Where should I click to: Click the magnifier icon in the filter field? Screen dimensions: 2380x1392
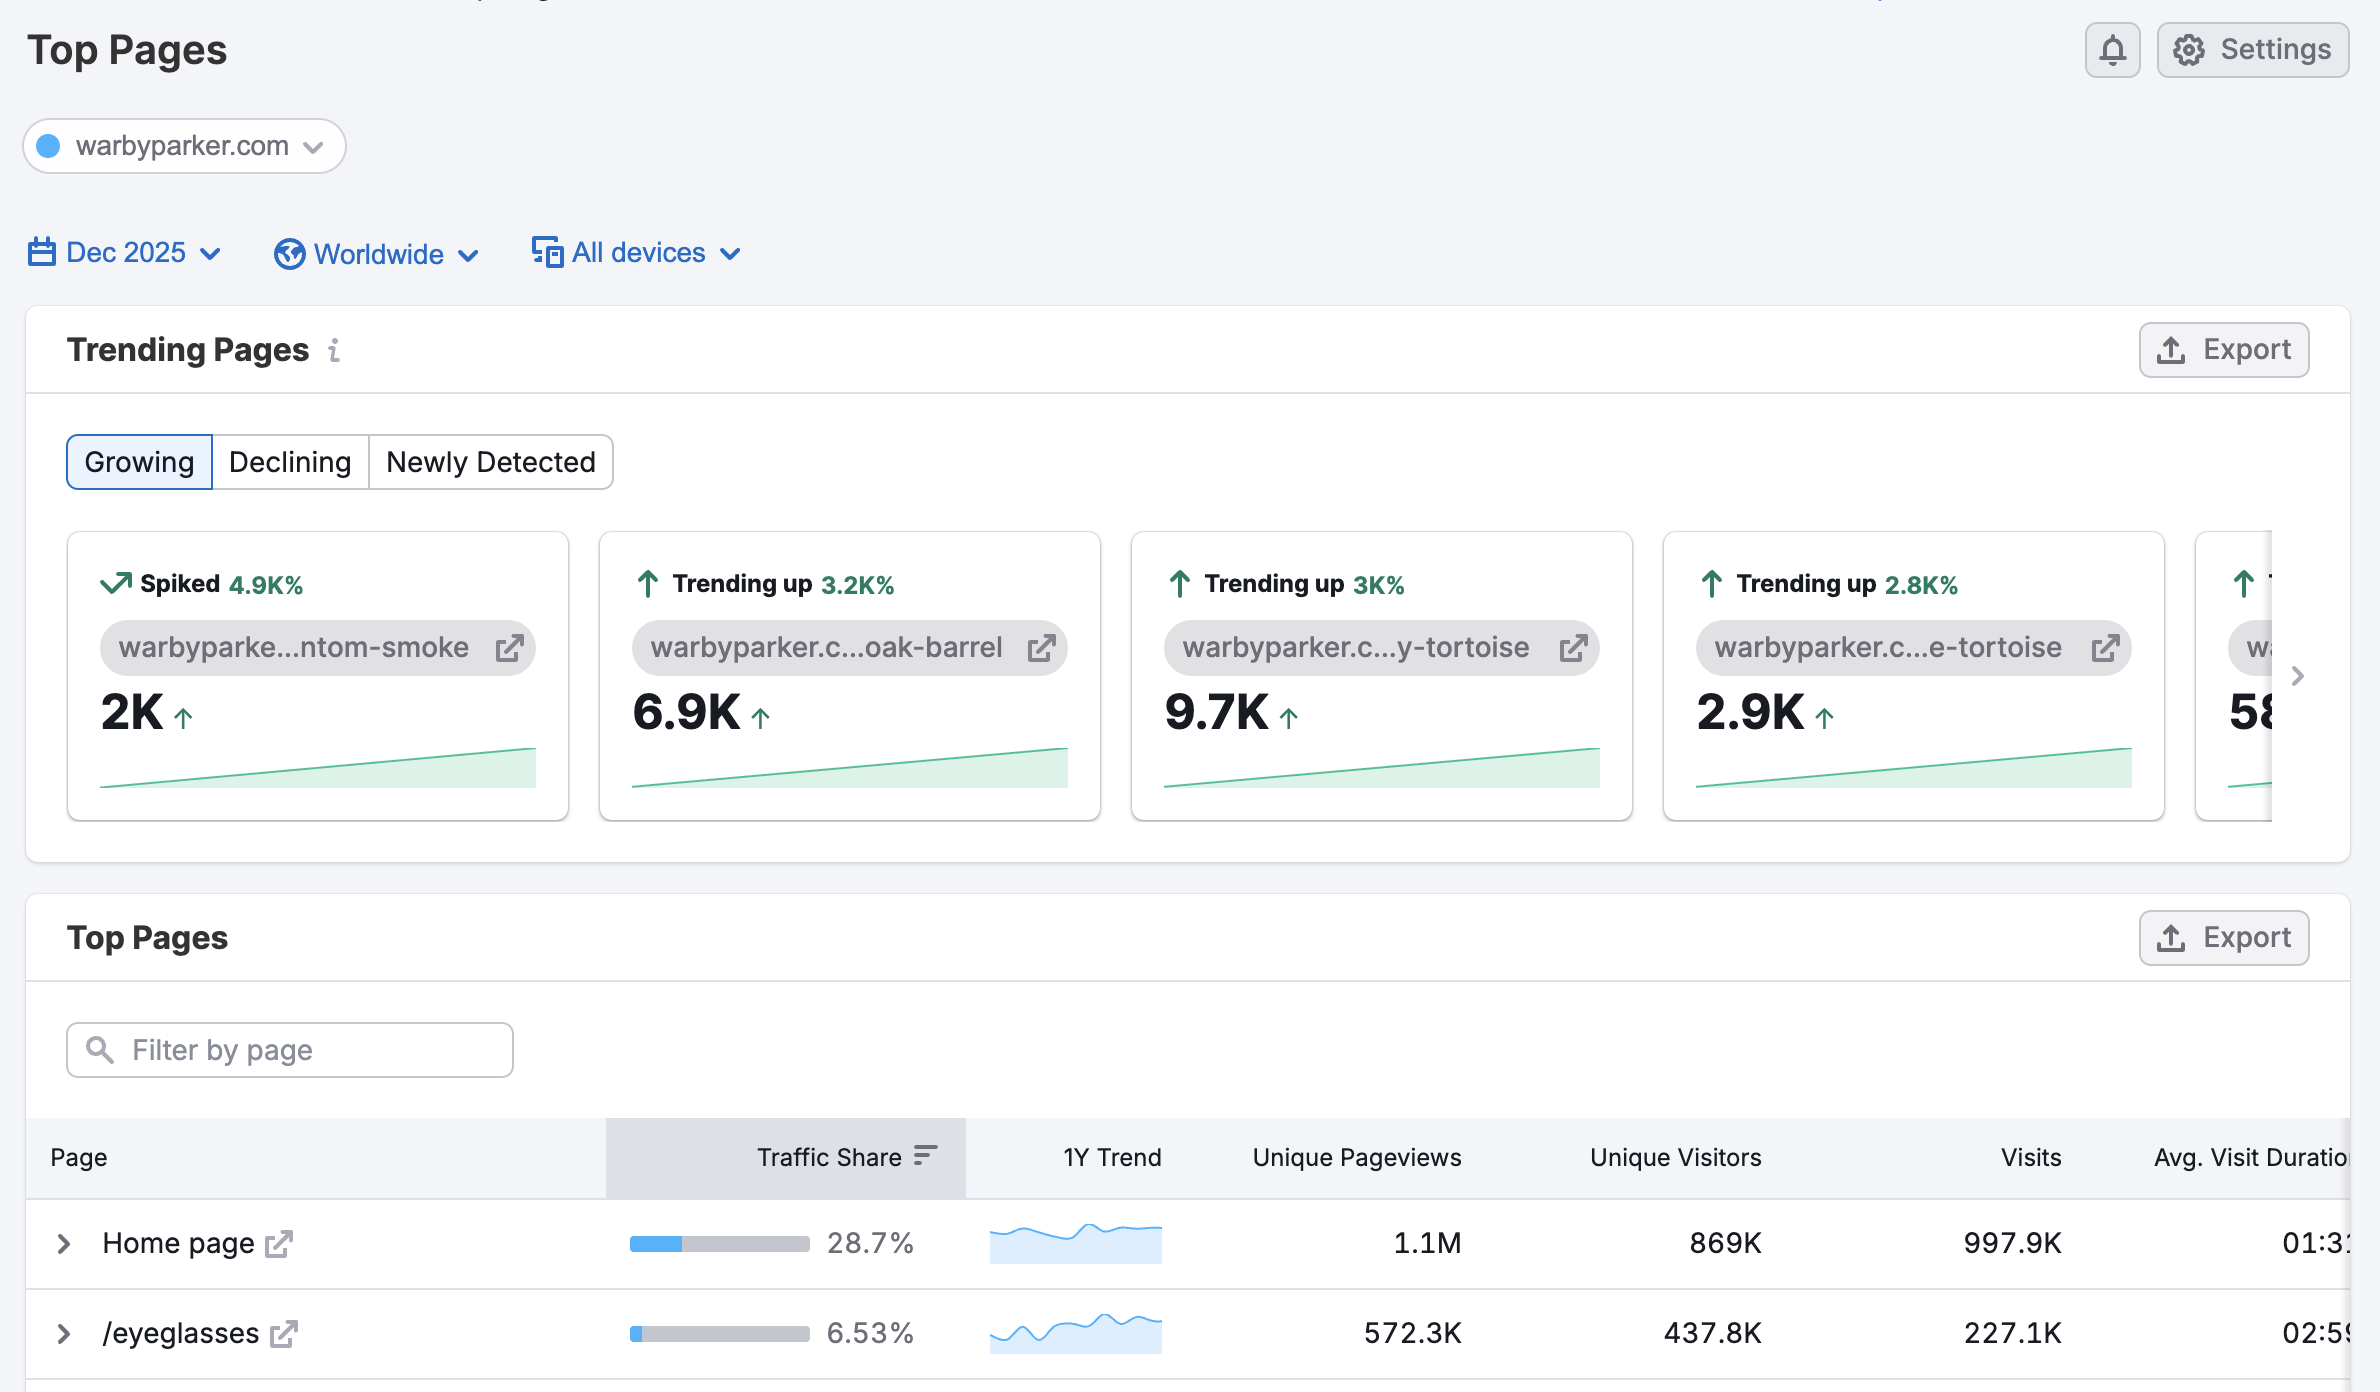click(100, 1049)
